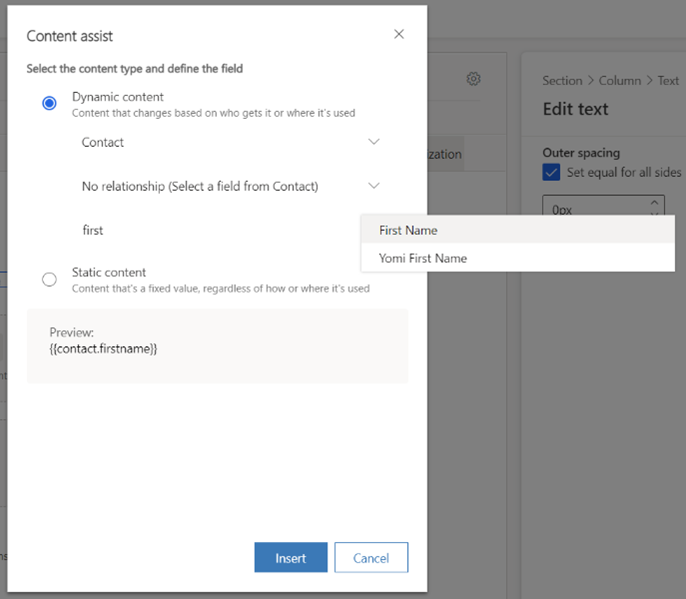Click the preview text {{contact.firstname}}
Image resolution: width=686 pixels, height=599 pixels.
pyautogui.click(x=103, y=349)
